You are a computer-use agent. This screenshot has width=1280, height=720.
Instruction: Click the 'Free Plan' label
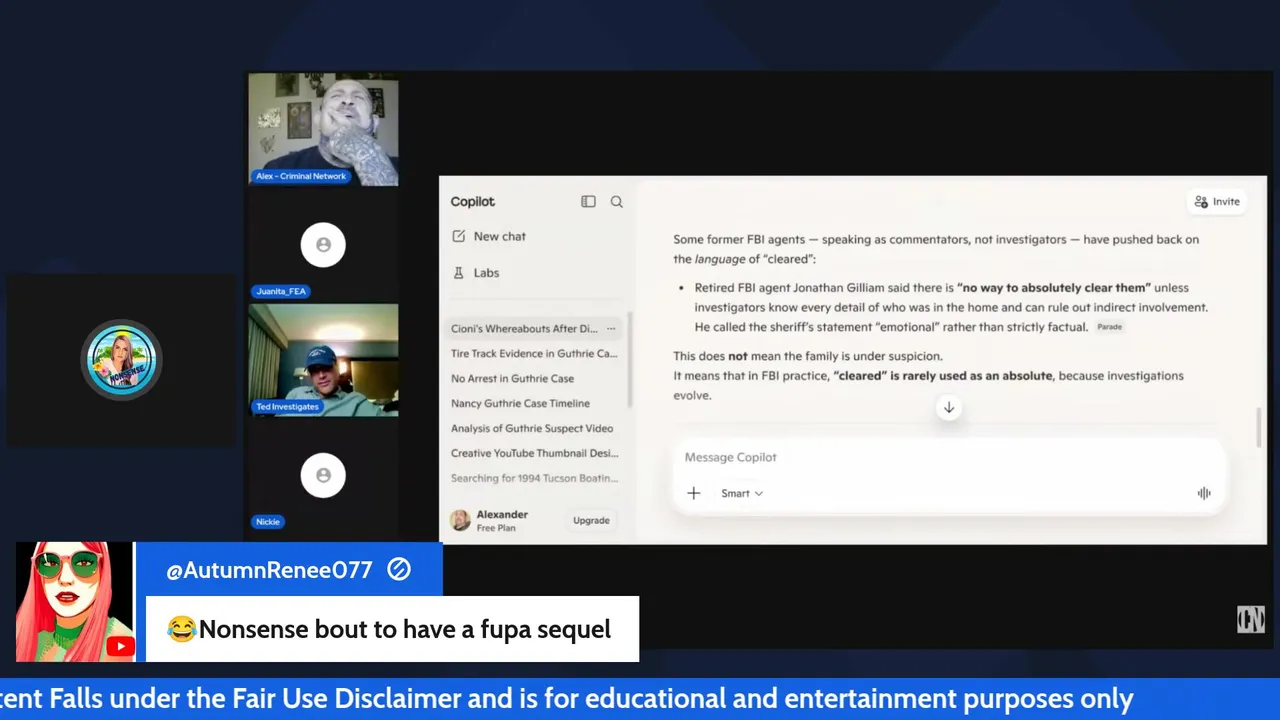496,528
